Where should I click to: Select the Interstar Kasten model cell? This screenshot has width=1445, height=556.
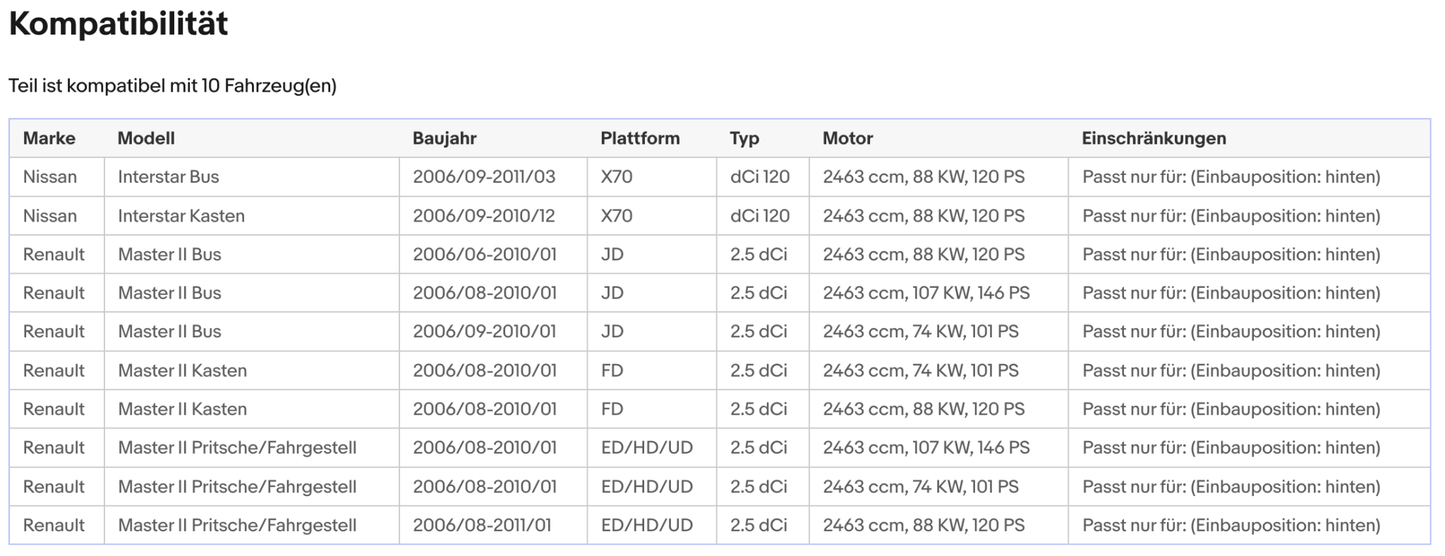click(181, 216)
